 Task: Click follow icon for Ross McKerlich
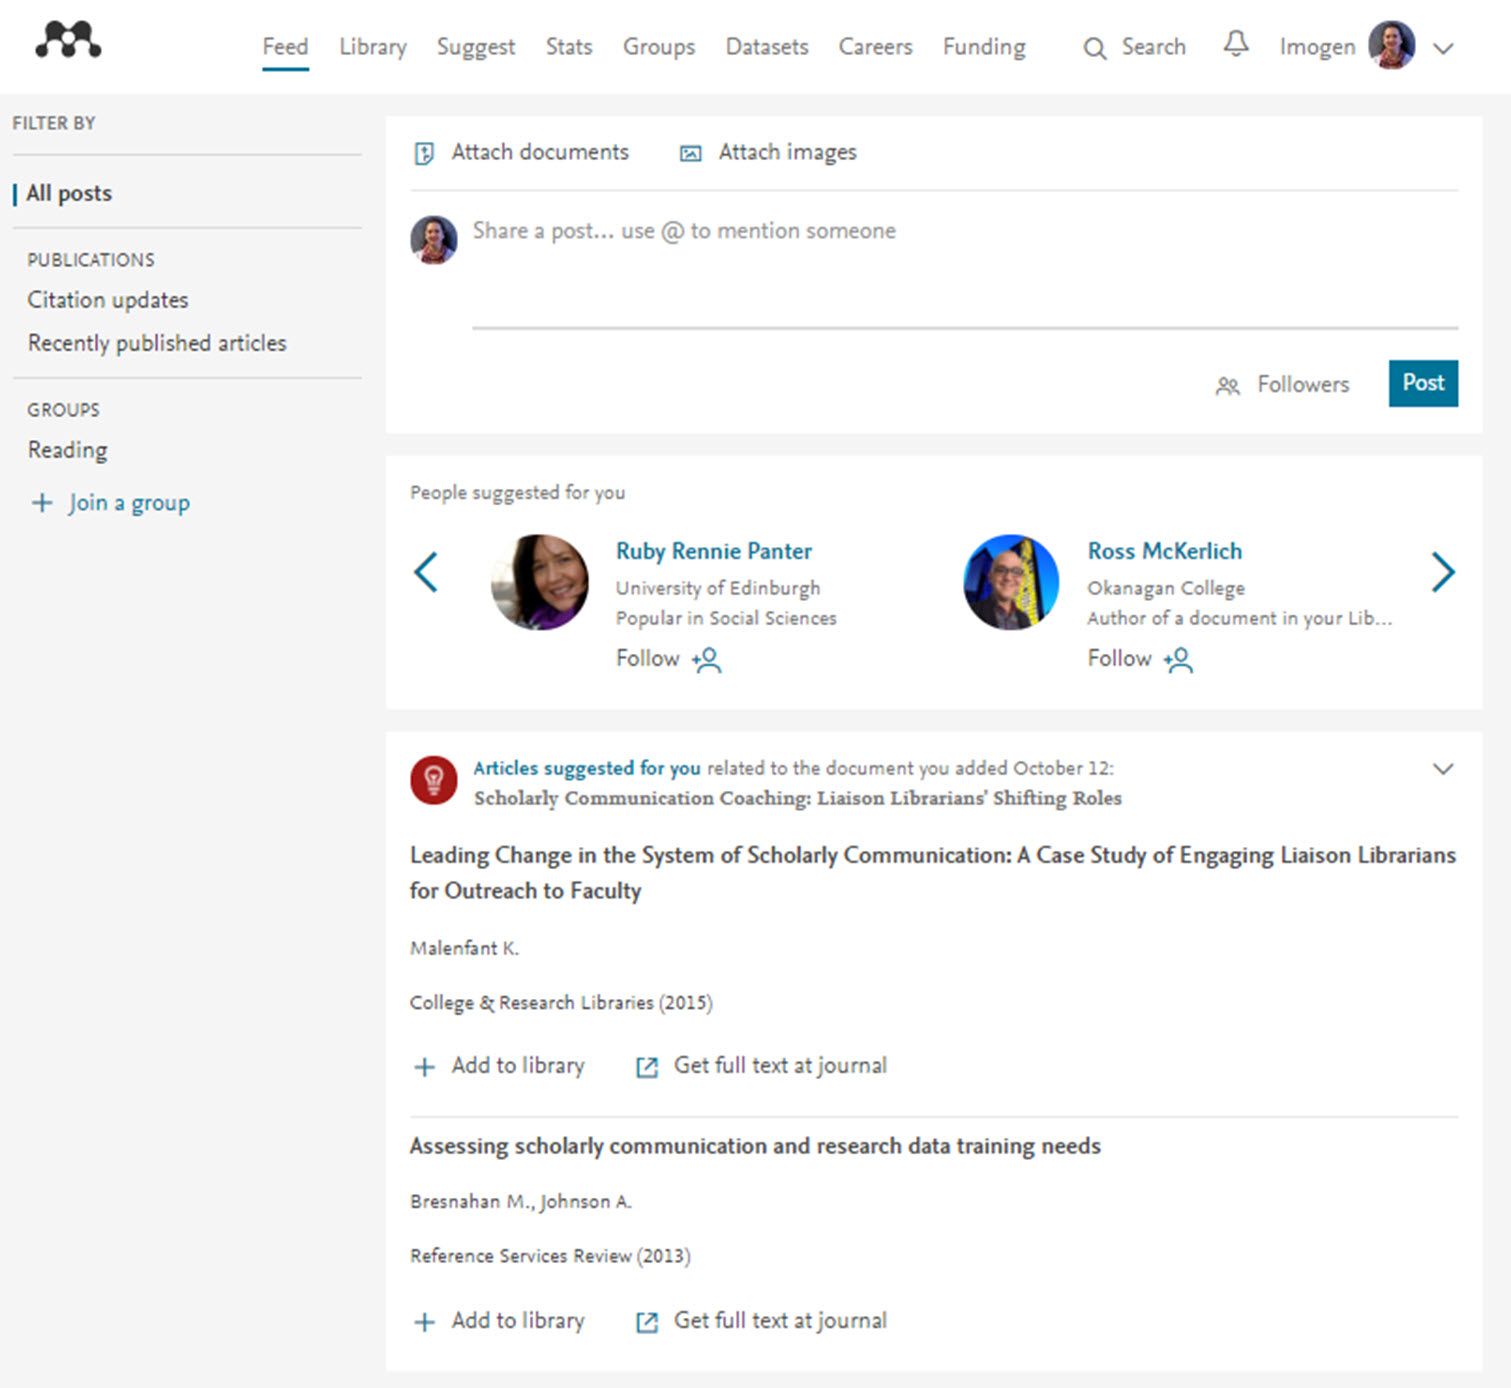pos(1178,660)
